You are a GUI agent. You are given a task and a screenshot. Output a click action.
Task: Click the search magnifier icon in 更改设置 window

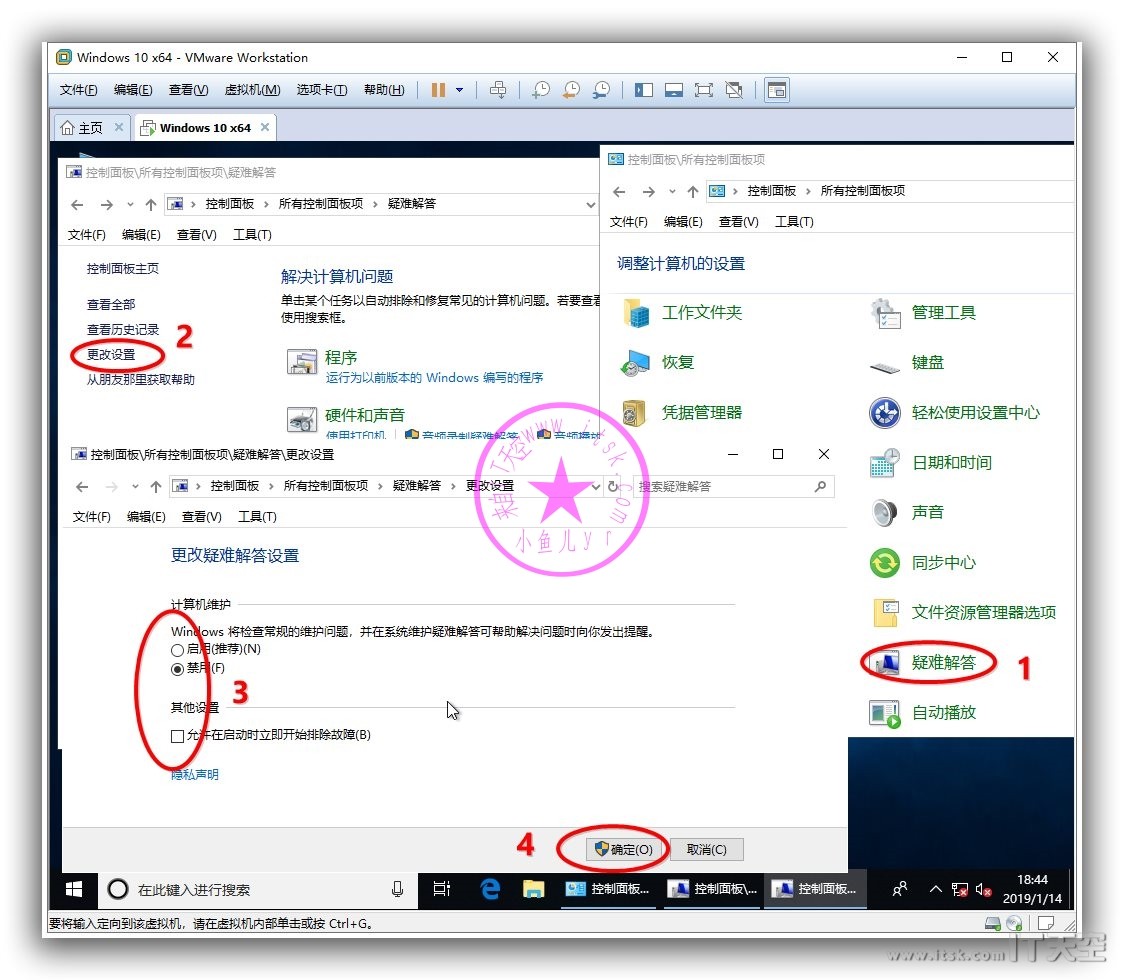pos(821,486)
